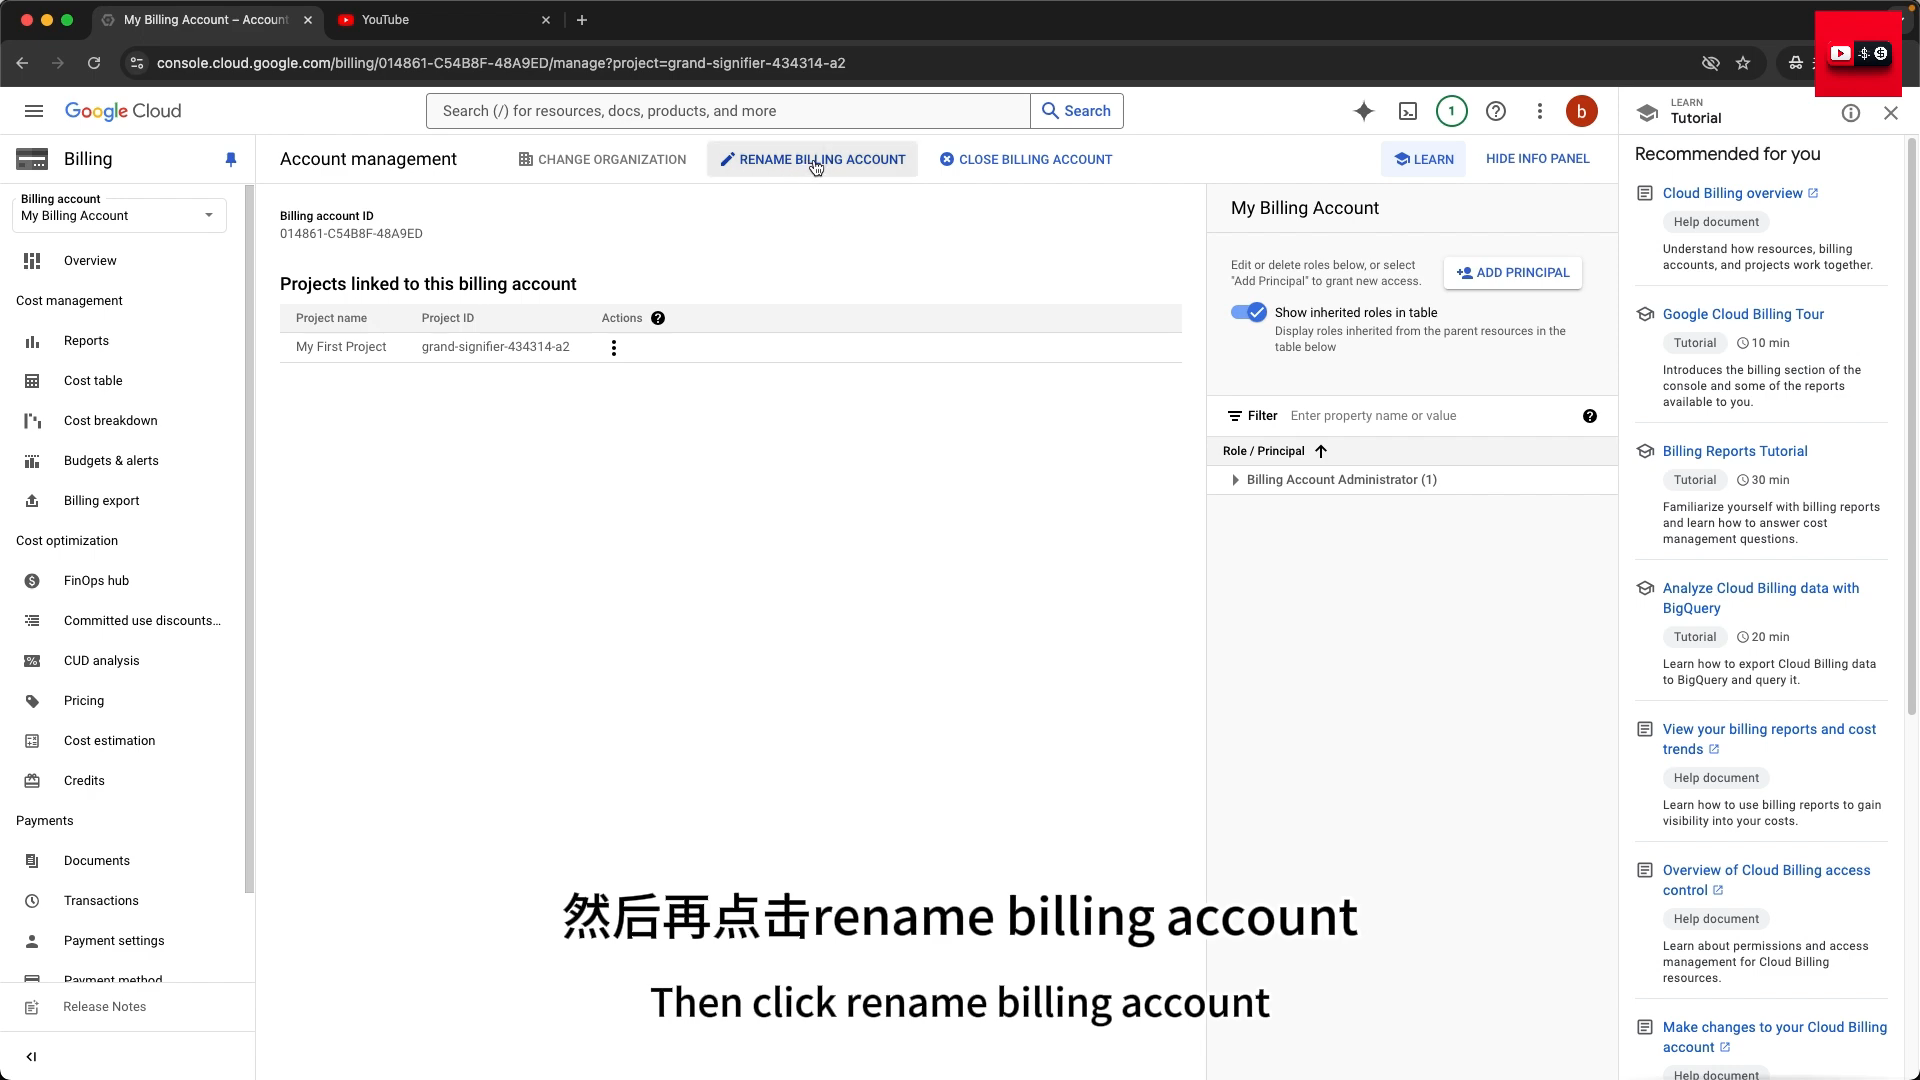Click the browser address bar URL
Viewport: 1920px width, 1080px height.
click(501, 63)
